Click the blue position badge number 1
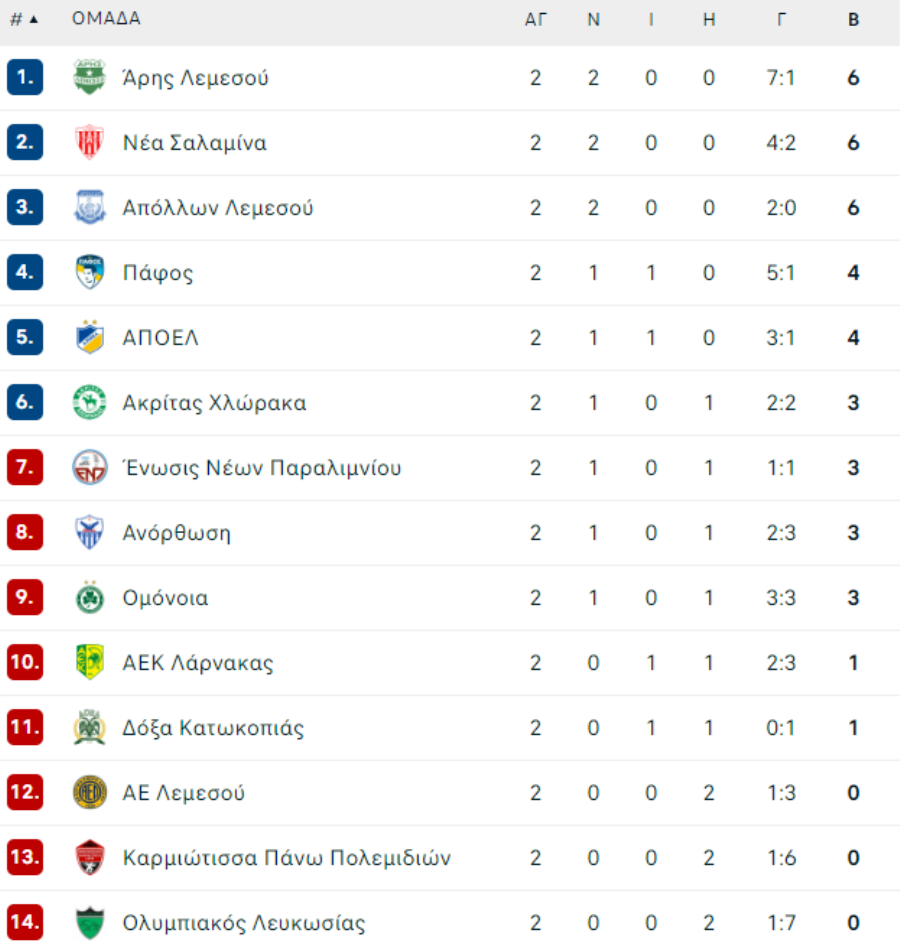The width and height of the screenshot is (900, 952). click(25, 77)
